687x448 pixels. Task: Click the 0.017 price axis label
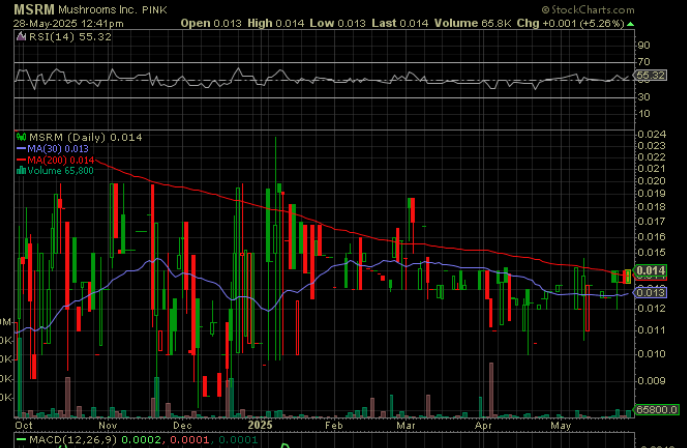[652, 221]
